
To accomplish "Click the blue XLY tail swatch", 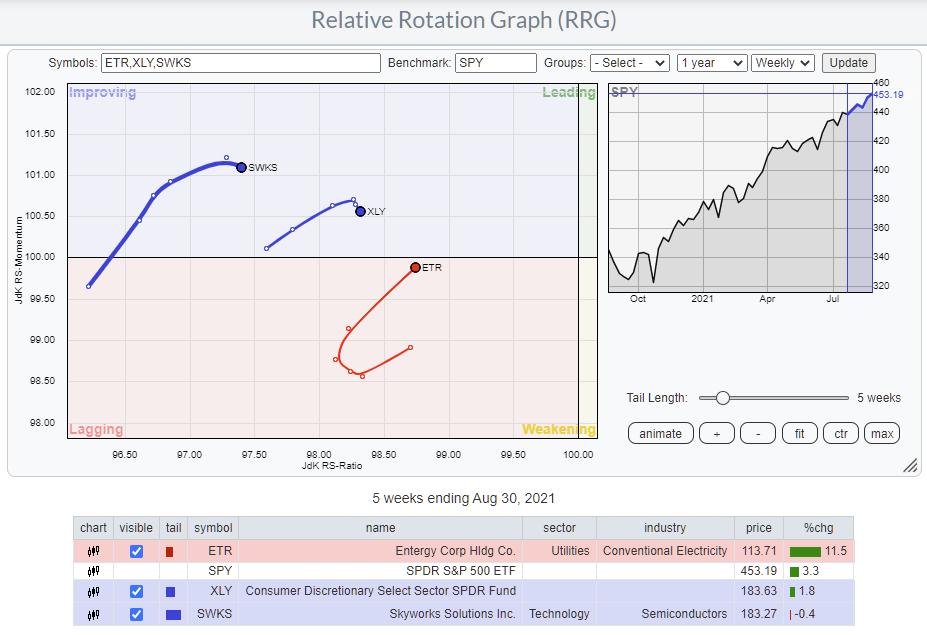I will tap(170, 592).
